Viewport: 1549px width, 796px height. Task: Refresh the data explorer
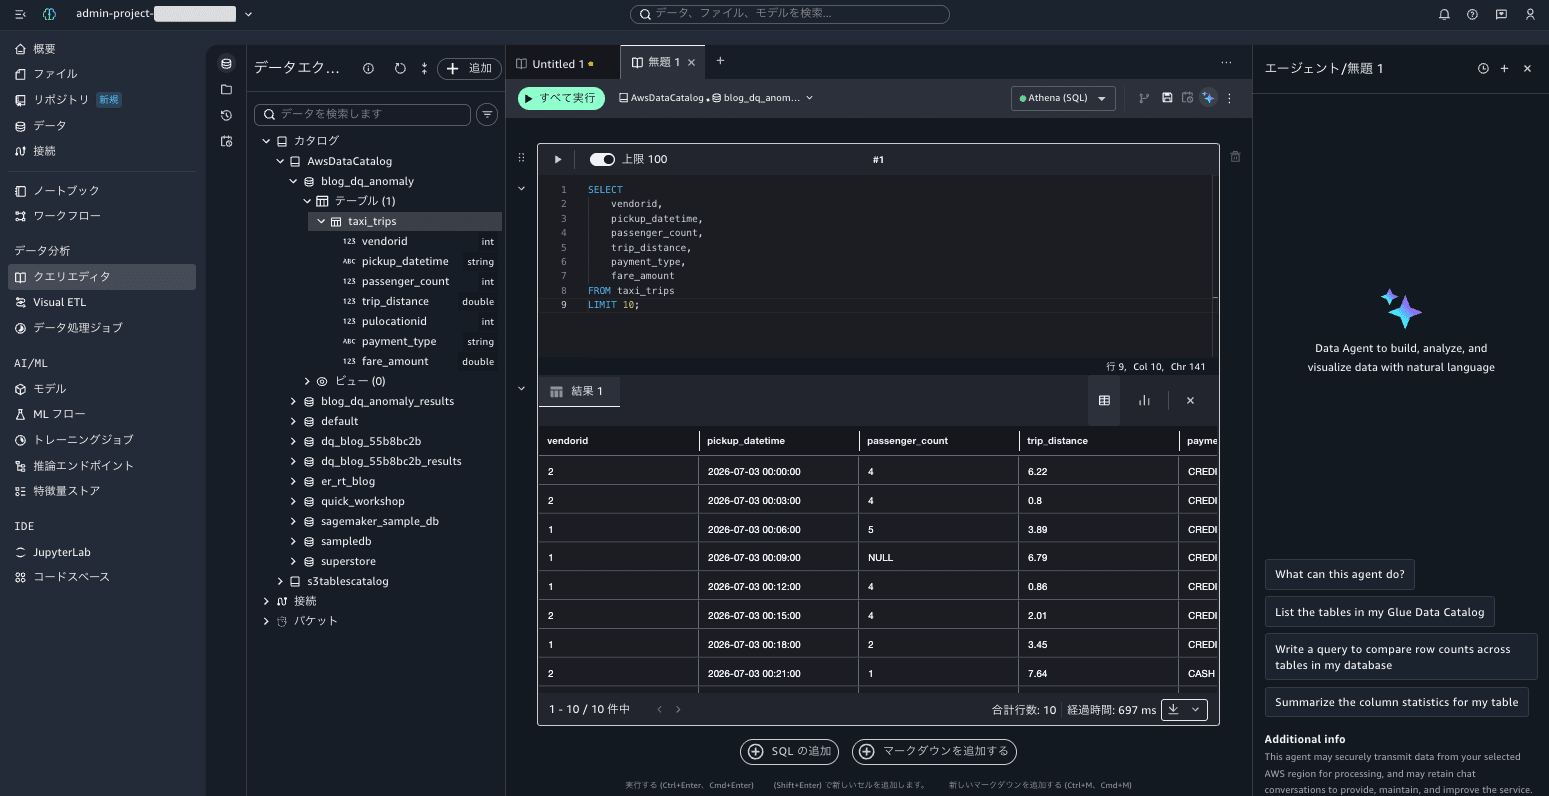tap(400, 69)
